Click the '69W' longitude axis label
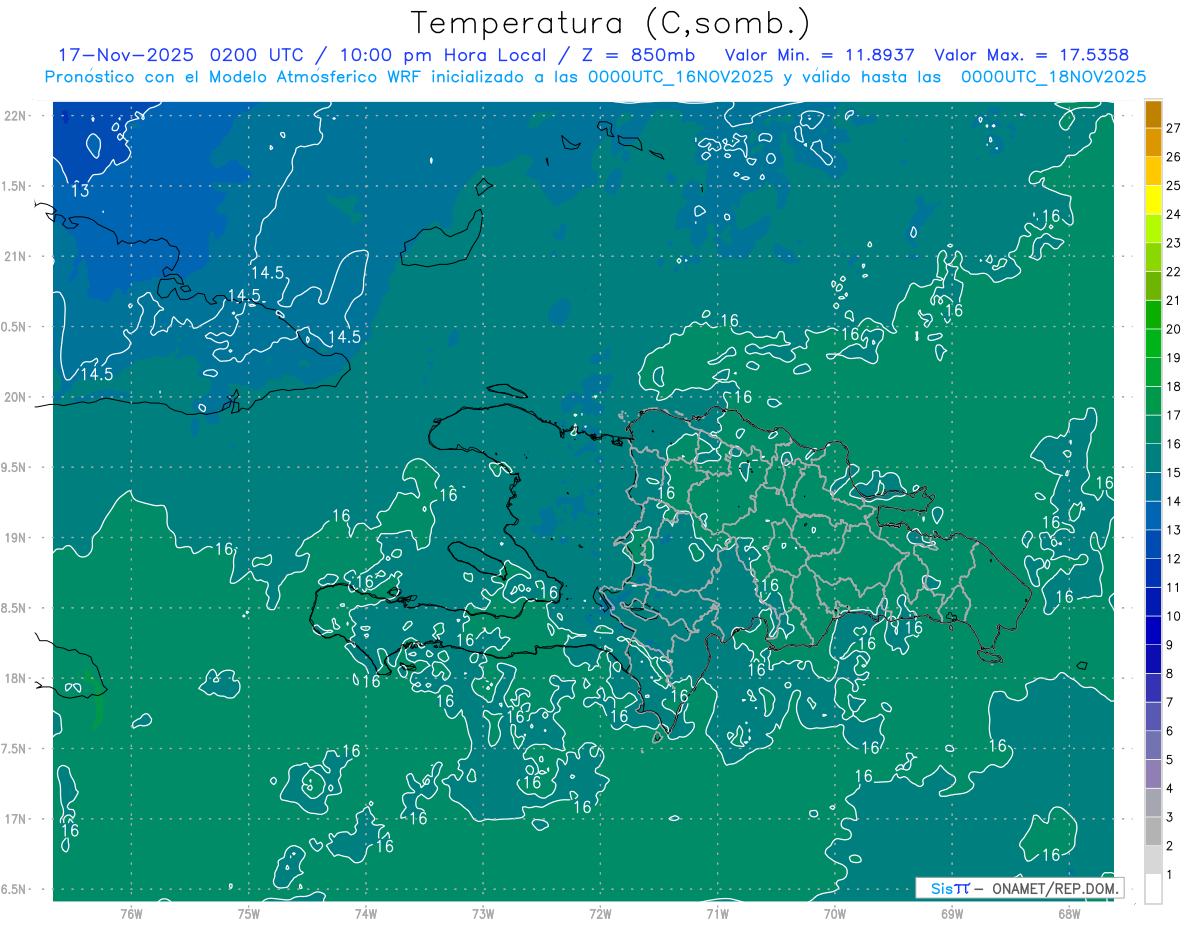 click(952, 913)
